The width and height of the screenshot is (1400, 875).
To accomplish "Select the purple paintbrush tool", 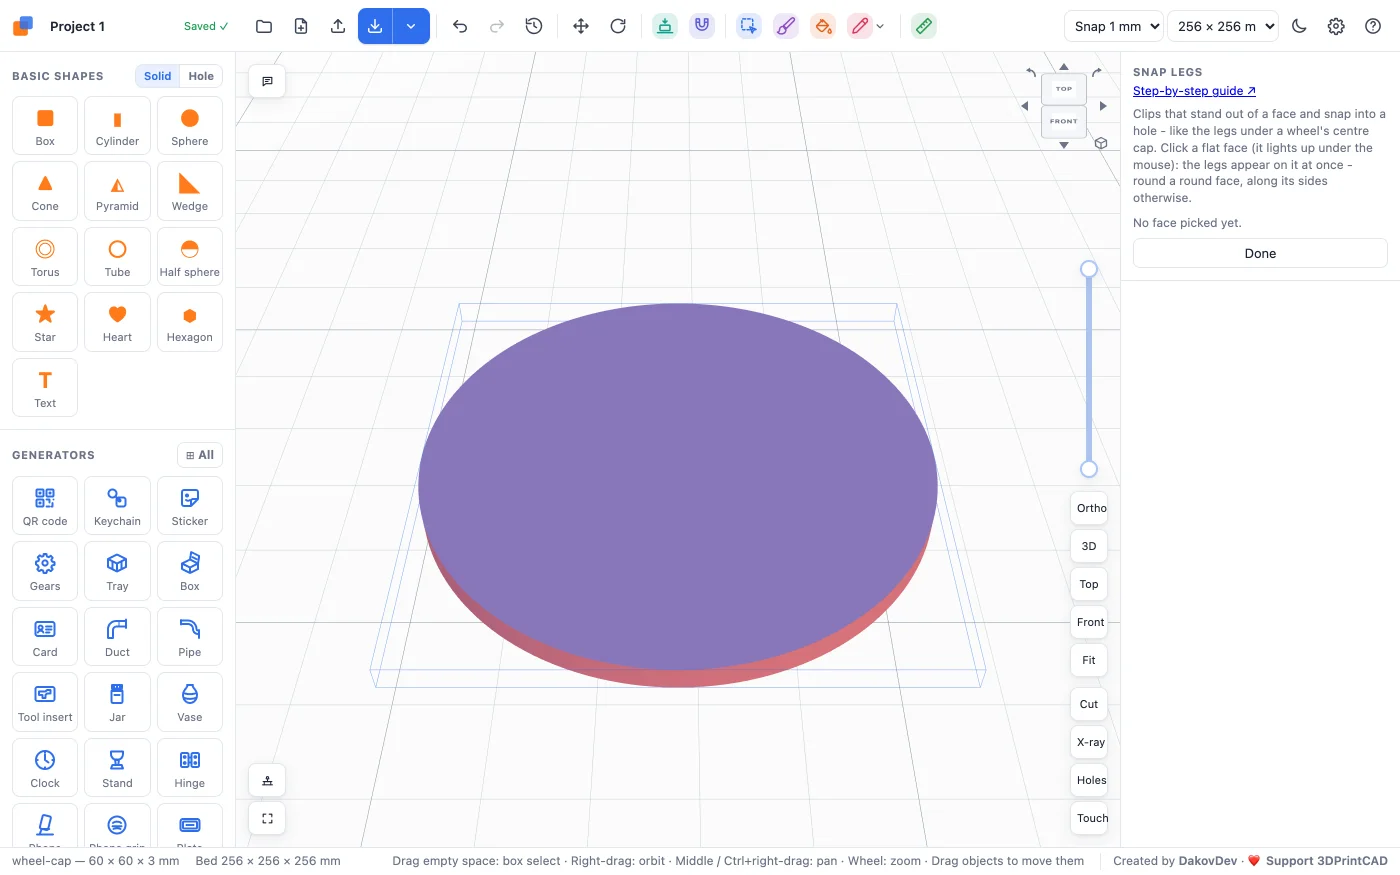I will click(x=786, y=26).
